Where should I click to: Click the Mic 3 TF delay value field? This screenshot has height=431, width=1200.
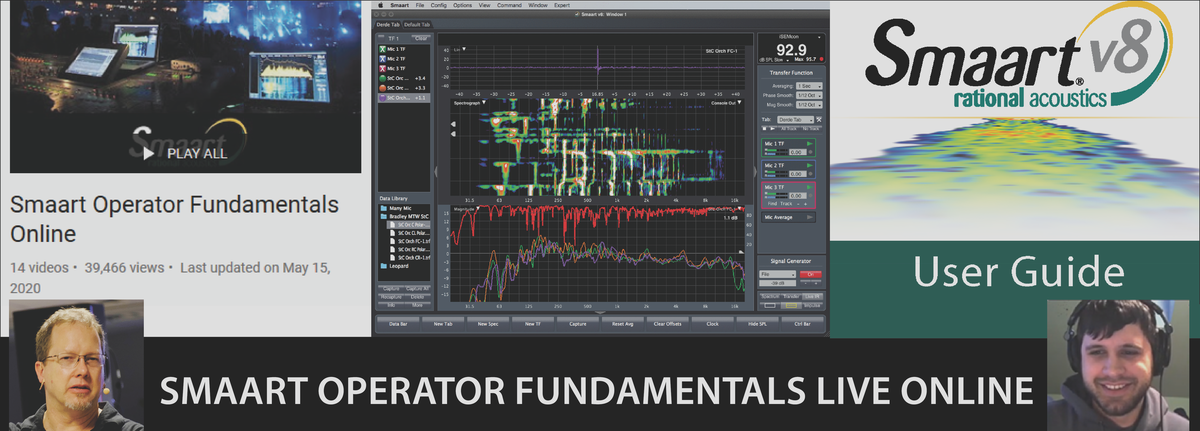(796, 196)
